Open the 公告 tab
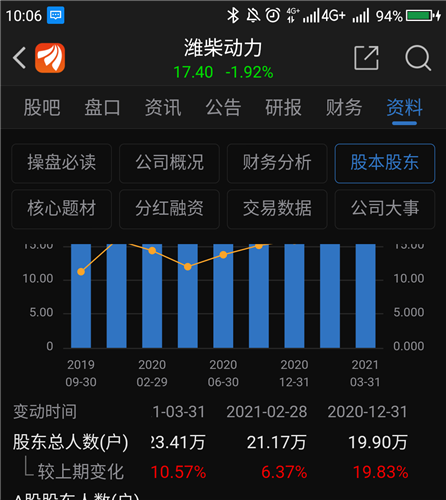This screenshot has height=500, width=446. coord(223,107)
